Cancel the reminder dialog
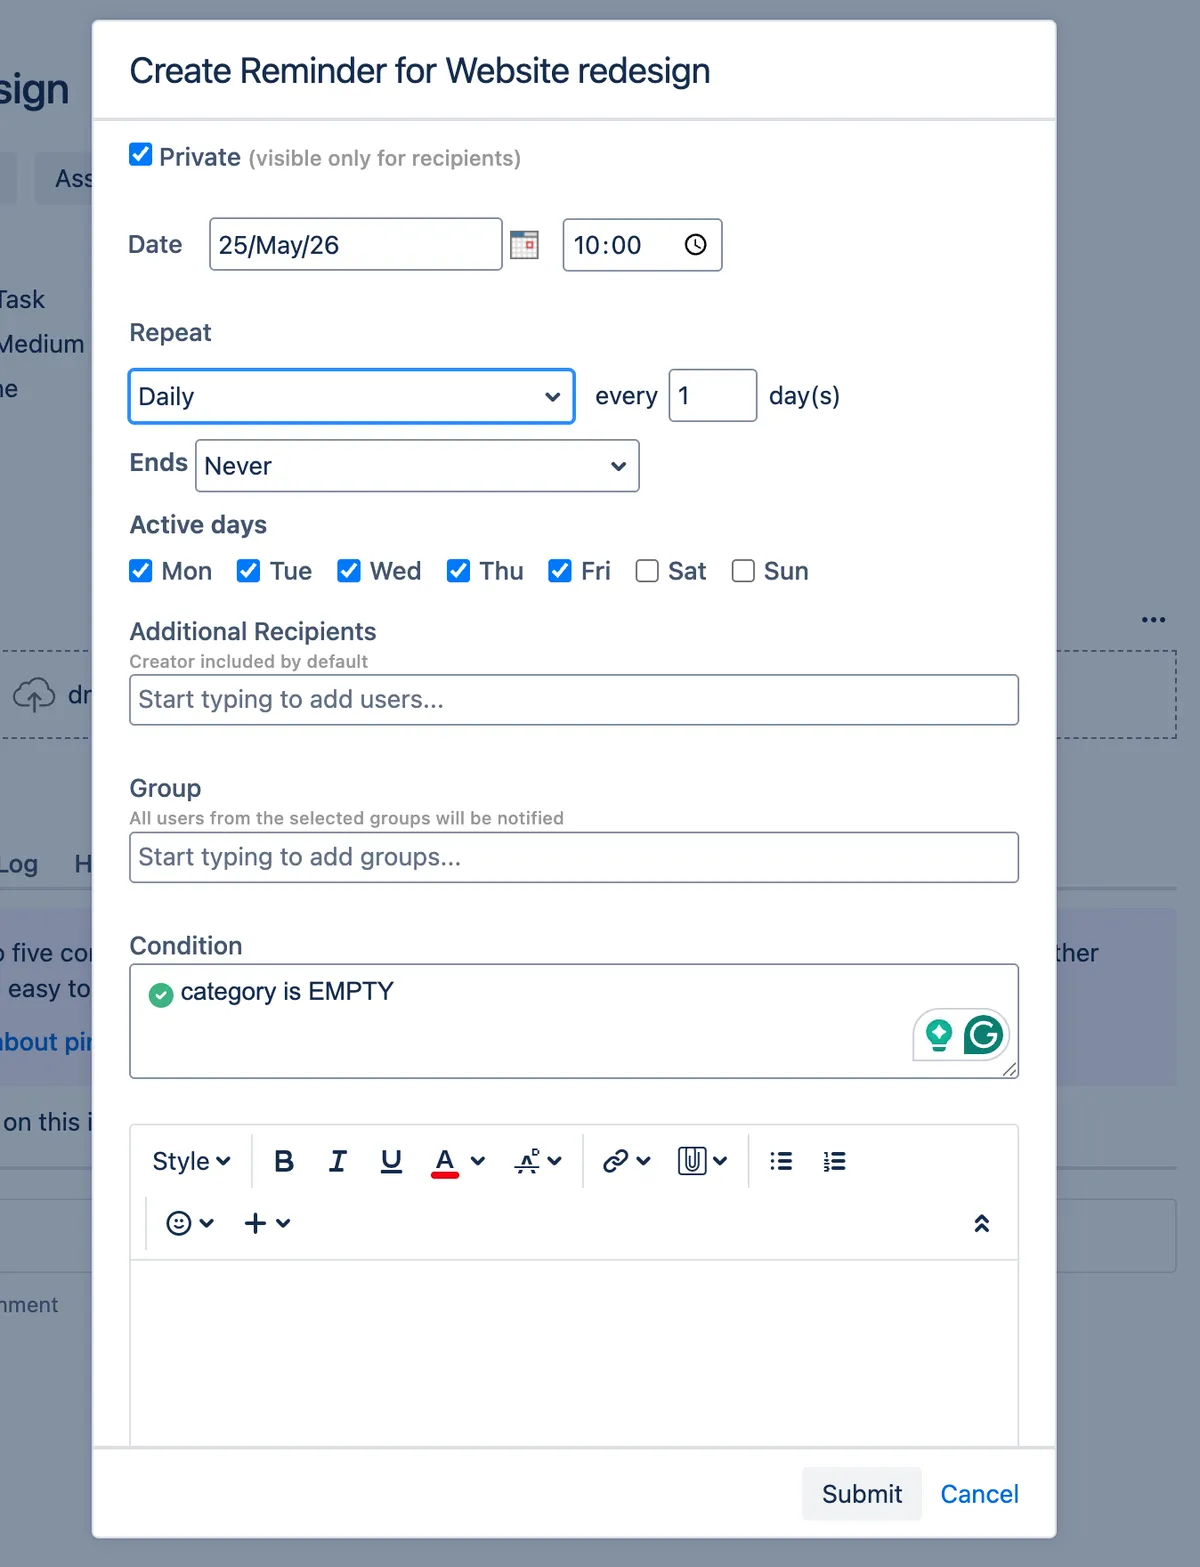Image resolution: width=1200 pixels, height=1567 pixels. pyautogui.click(x=979, y=1494)
